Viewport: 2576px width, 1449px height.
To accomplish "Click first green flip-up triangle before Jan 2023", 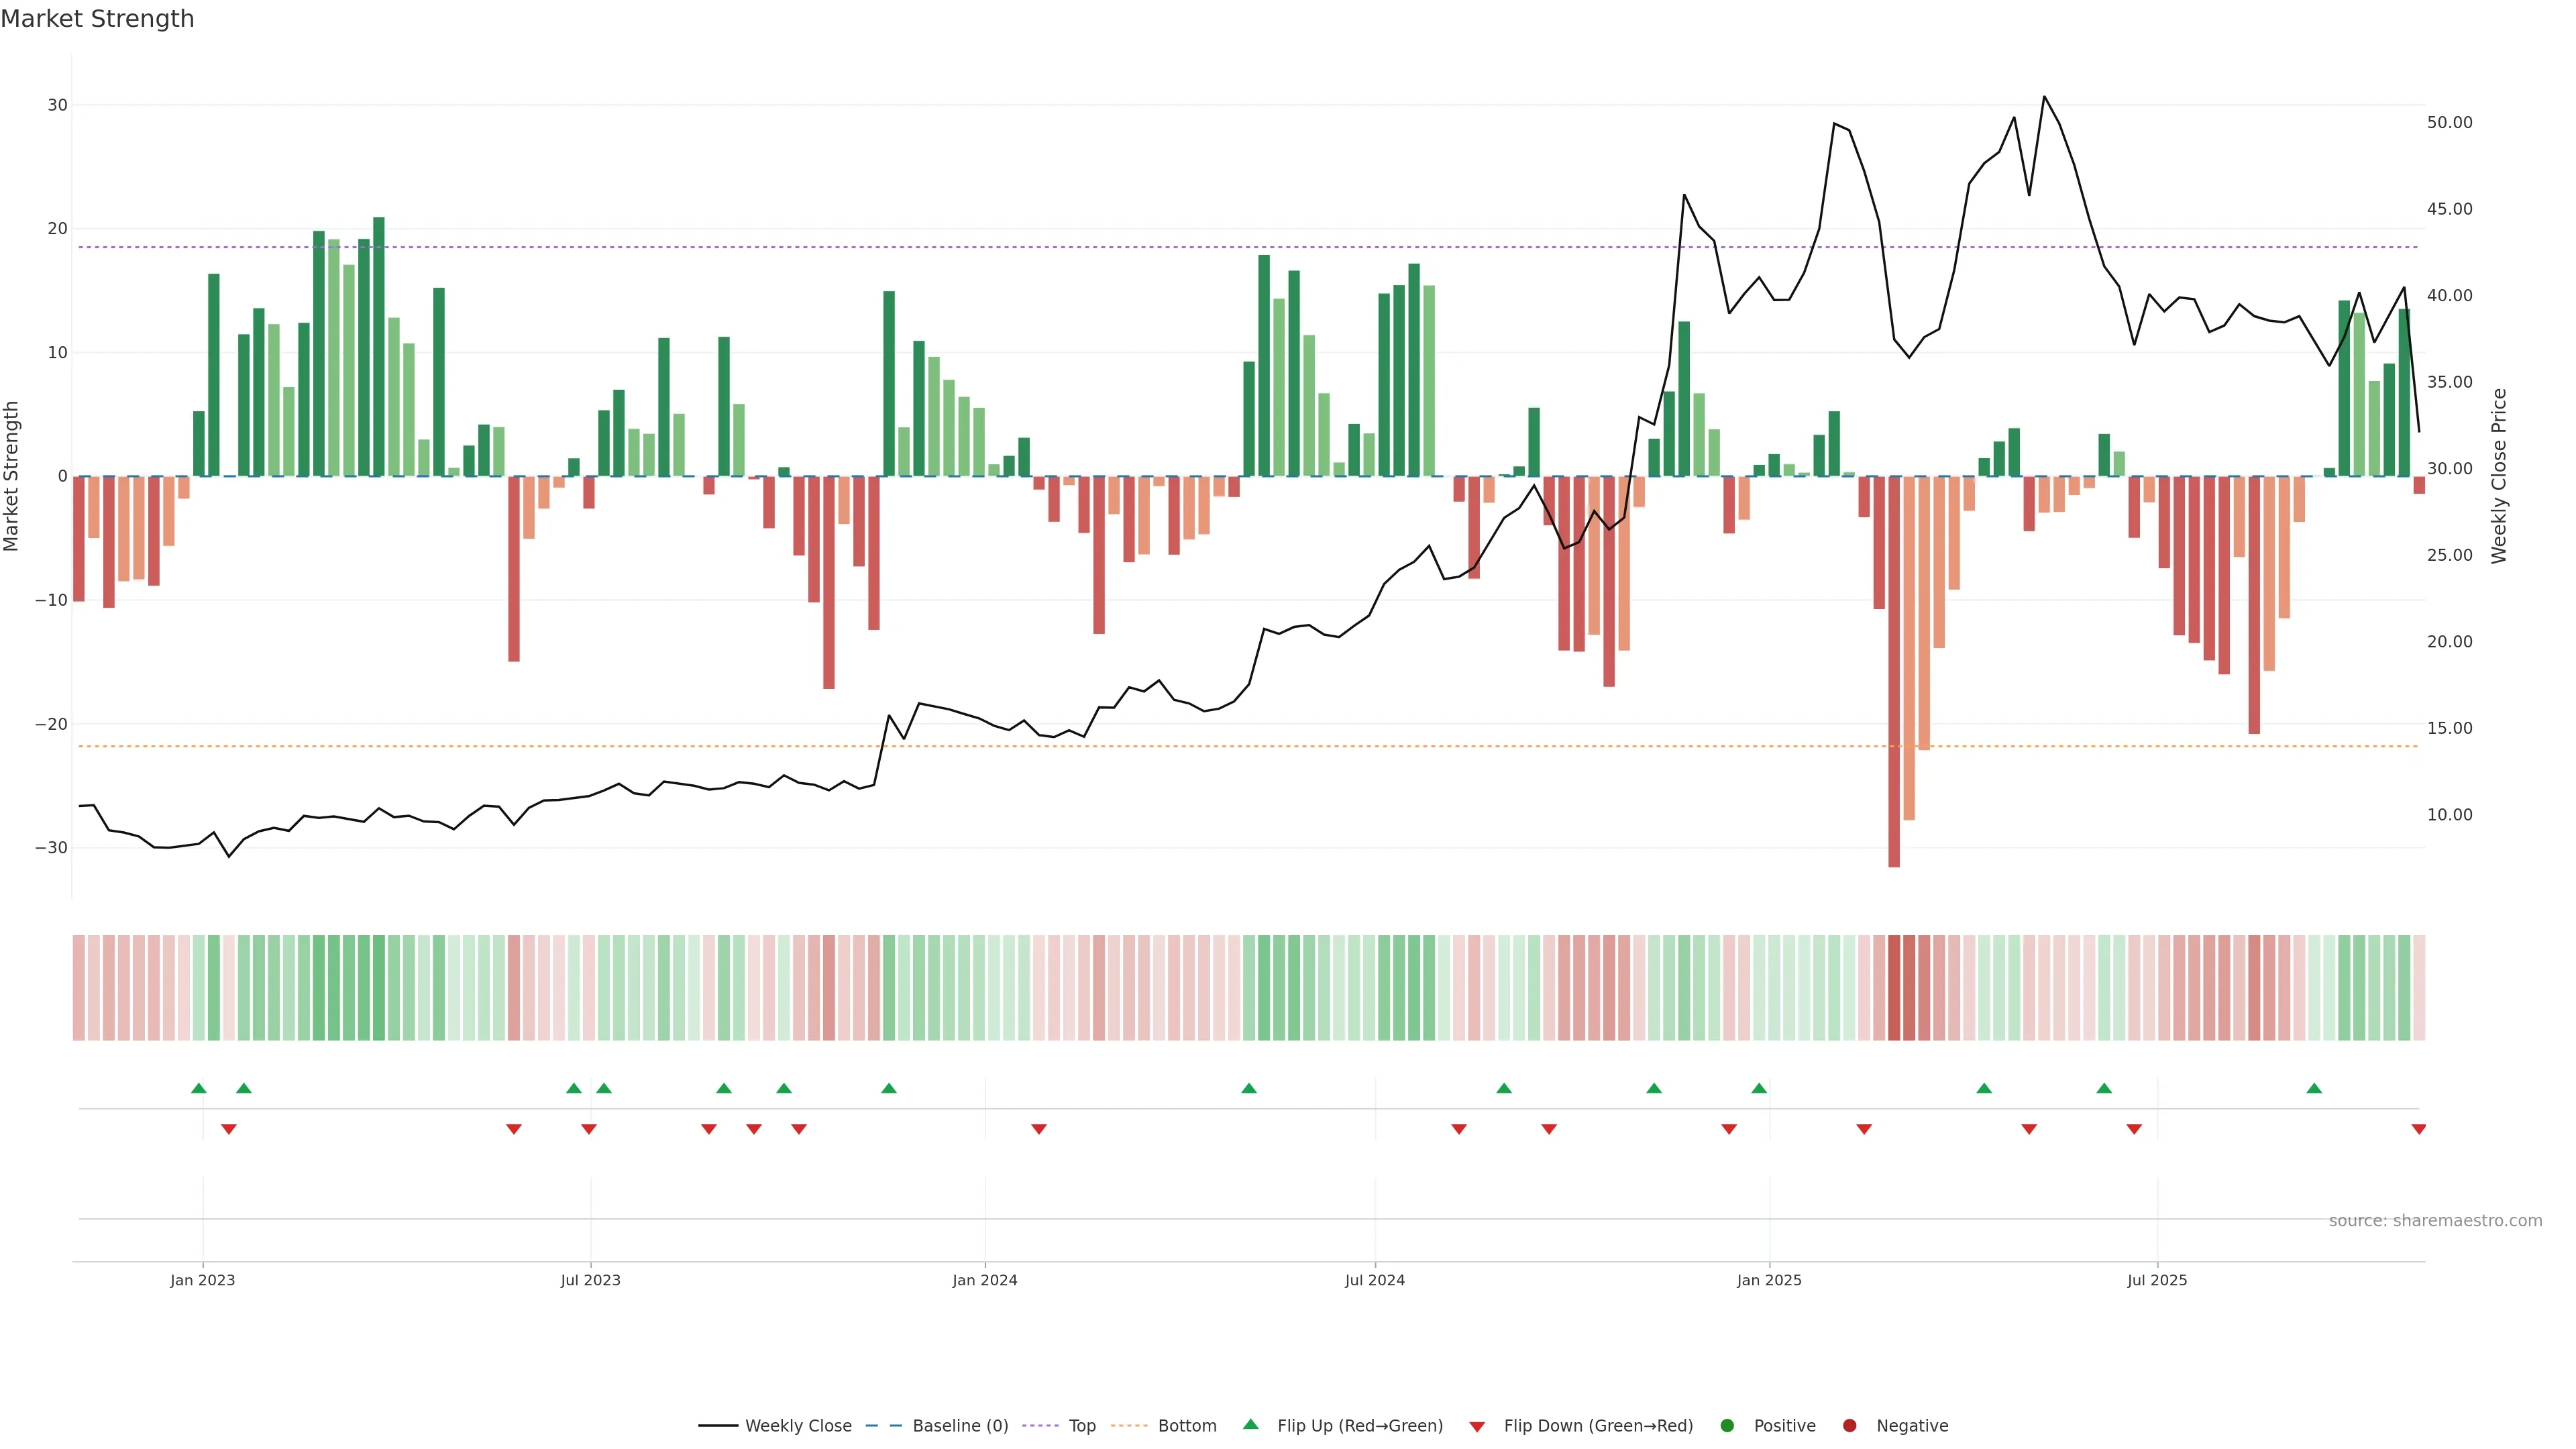I will pos(198,1088).
